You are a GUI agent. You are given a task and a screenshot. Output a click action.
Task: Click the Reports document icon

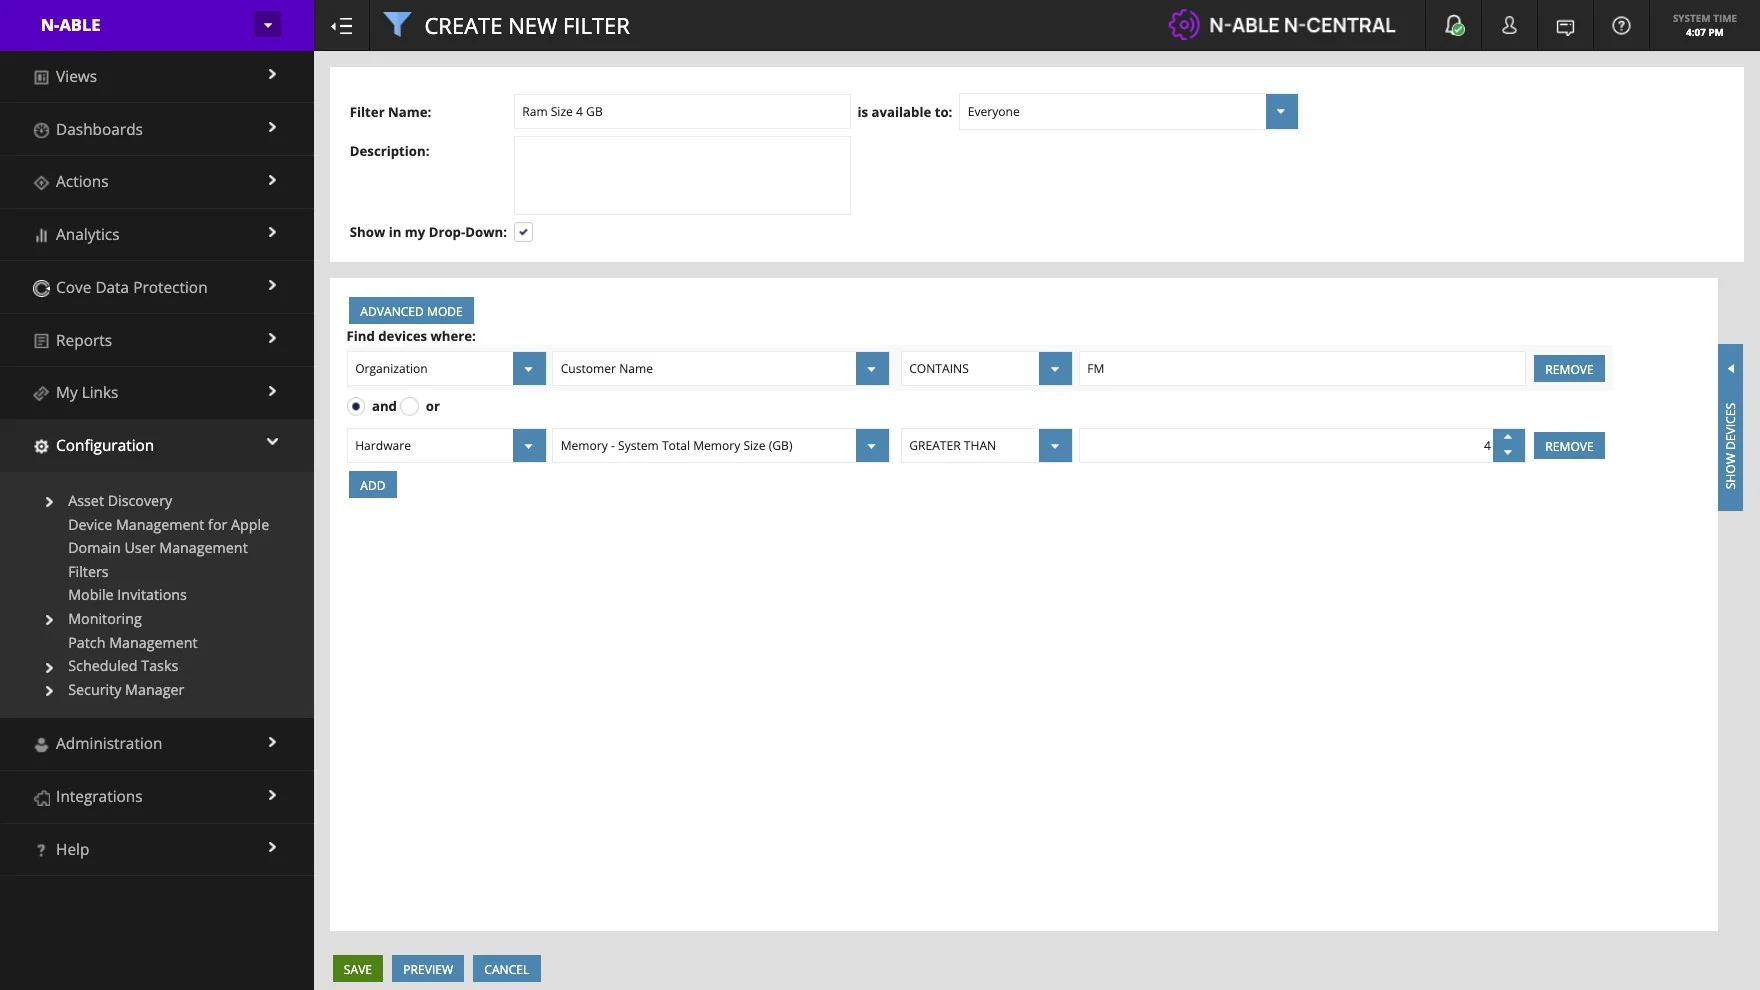41,341
